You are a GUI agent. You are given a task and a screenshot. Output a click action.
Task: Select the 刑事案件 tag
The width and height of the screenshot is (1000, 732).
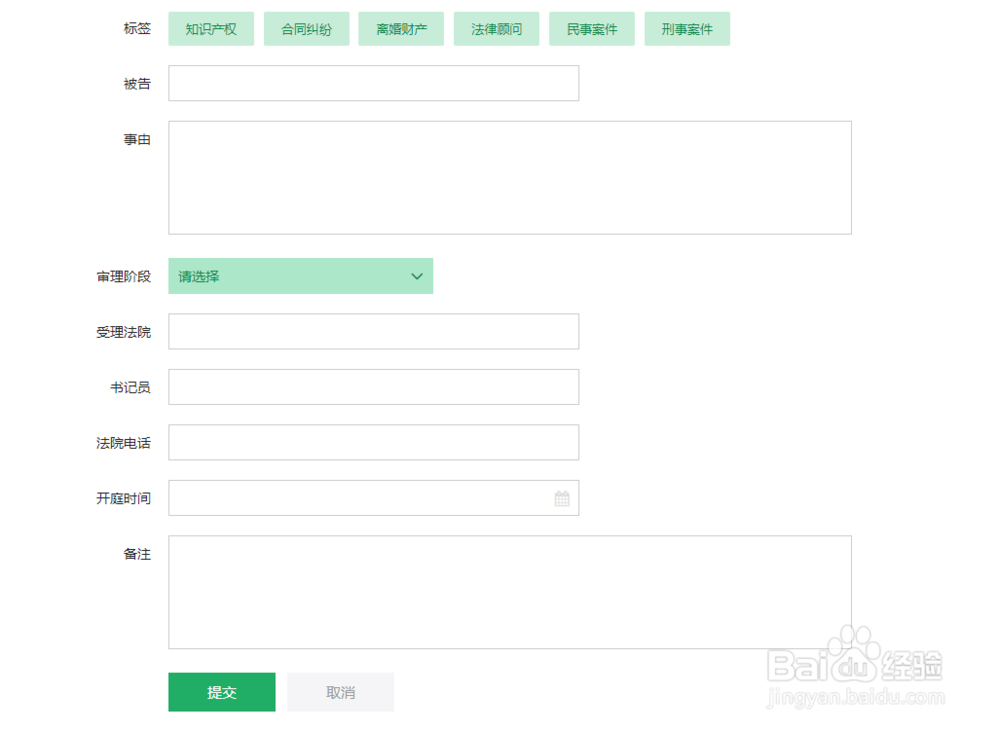pyautogui.click(x=687, y=29)
